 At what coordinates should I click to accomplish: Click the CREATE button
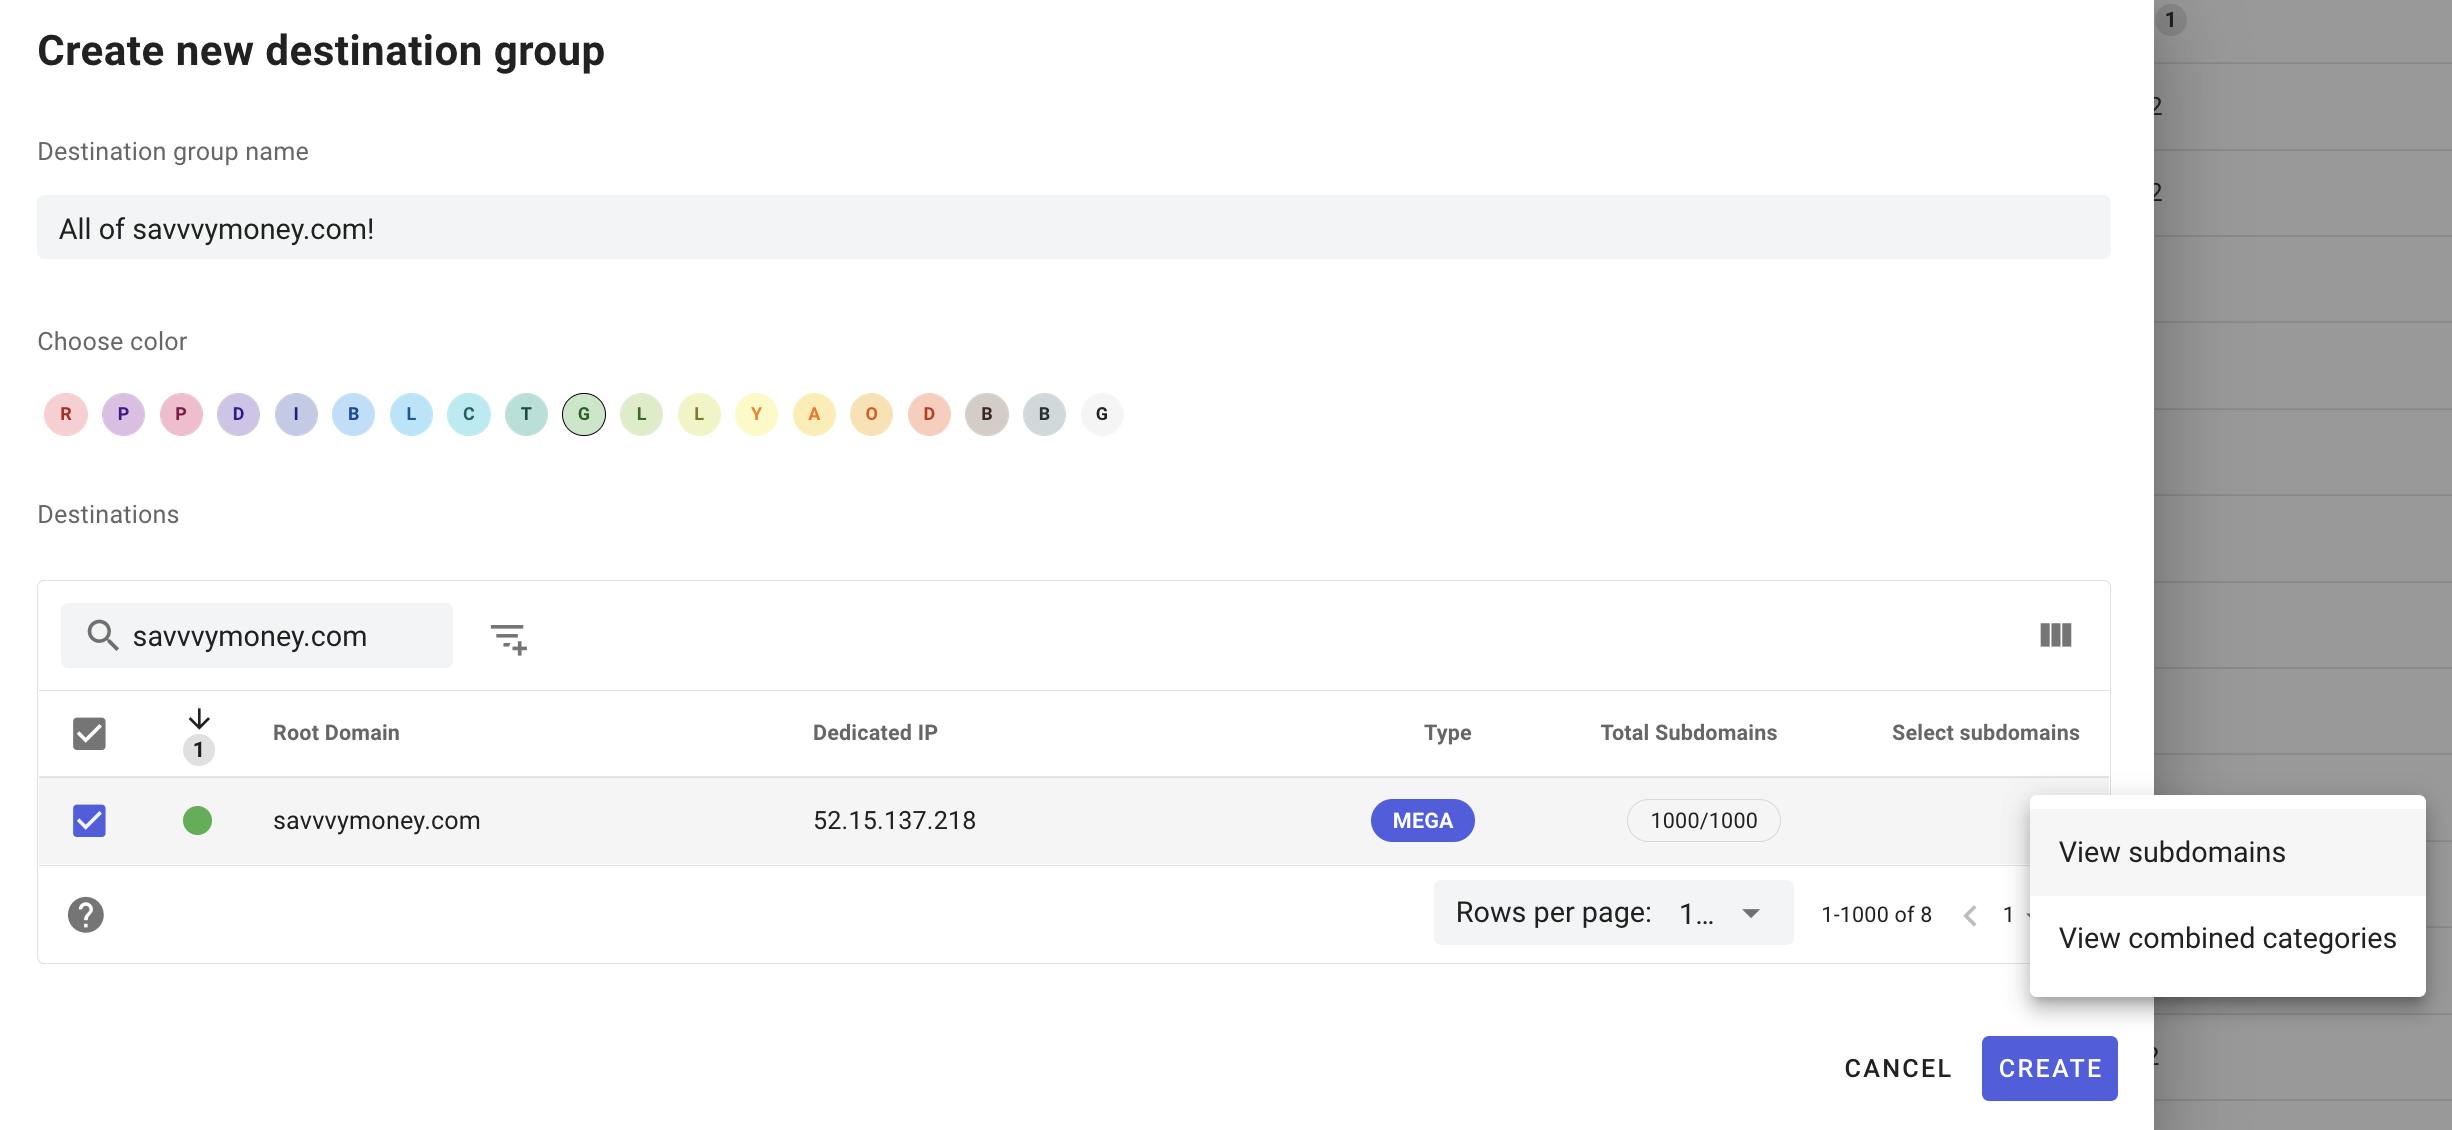[2049, 1068]
